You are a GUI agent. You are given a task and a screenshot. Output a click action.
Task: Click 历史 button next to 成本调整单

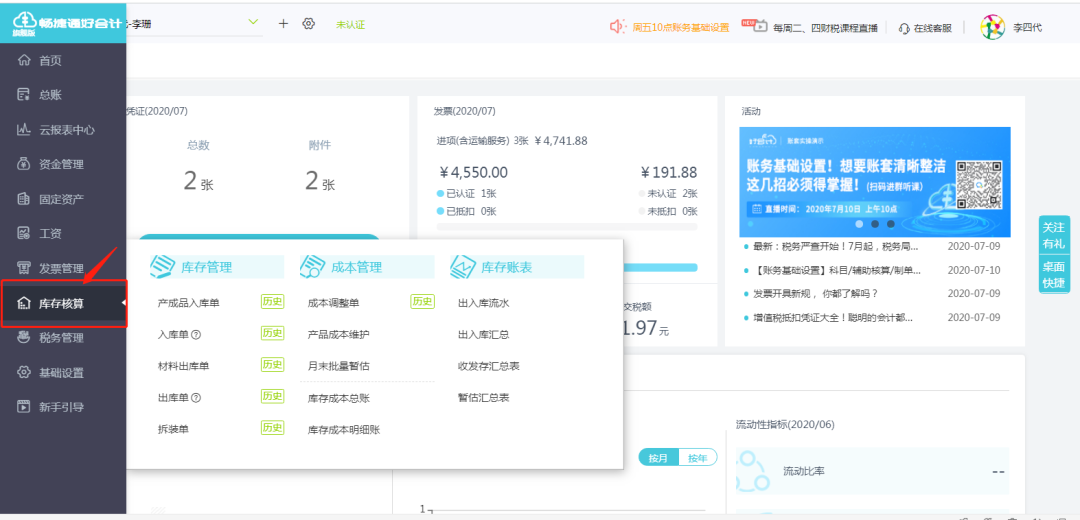(x=422, y=301)
